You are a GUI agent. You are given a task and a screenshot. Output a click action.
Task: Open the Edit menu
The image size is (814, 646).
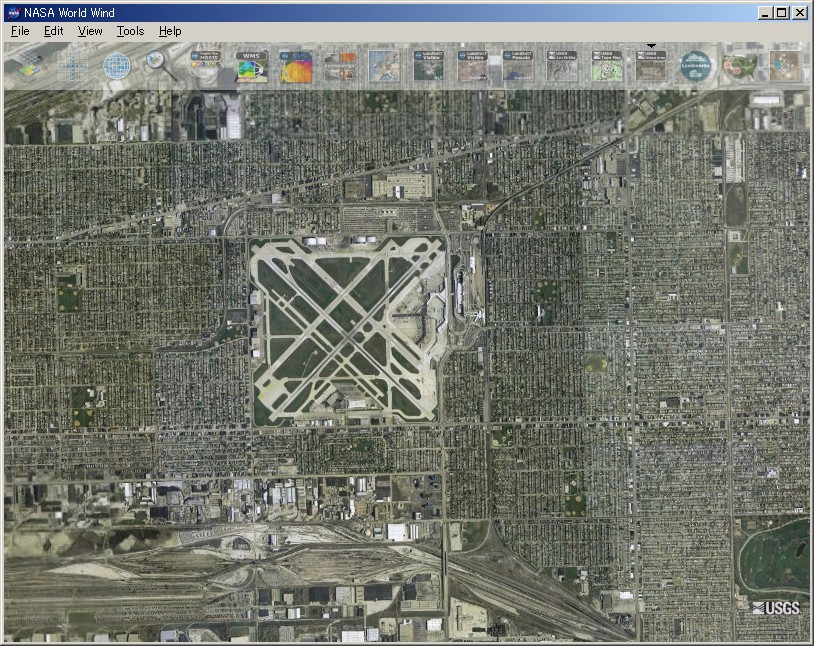53,31
